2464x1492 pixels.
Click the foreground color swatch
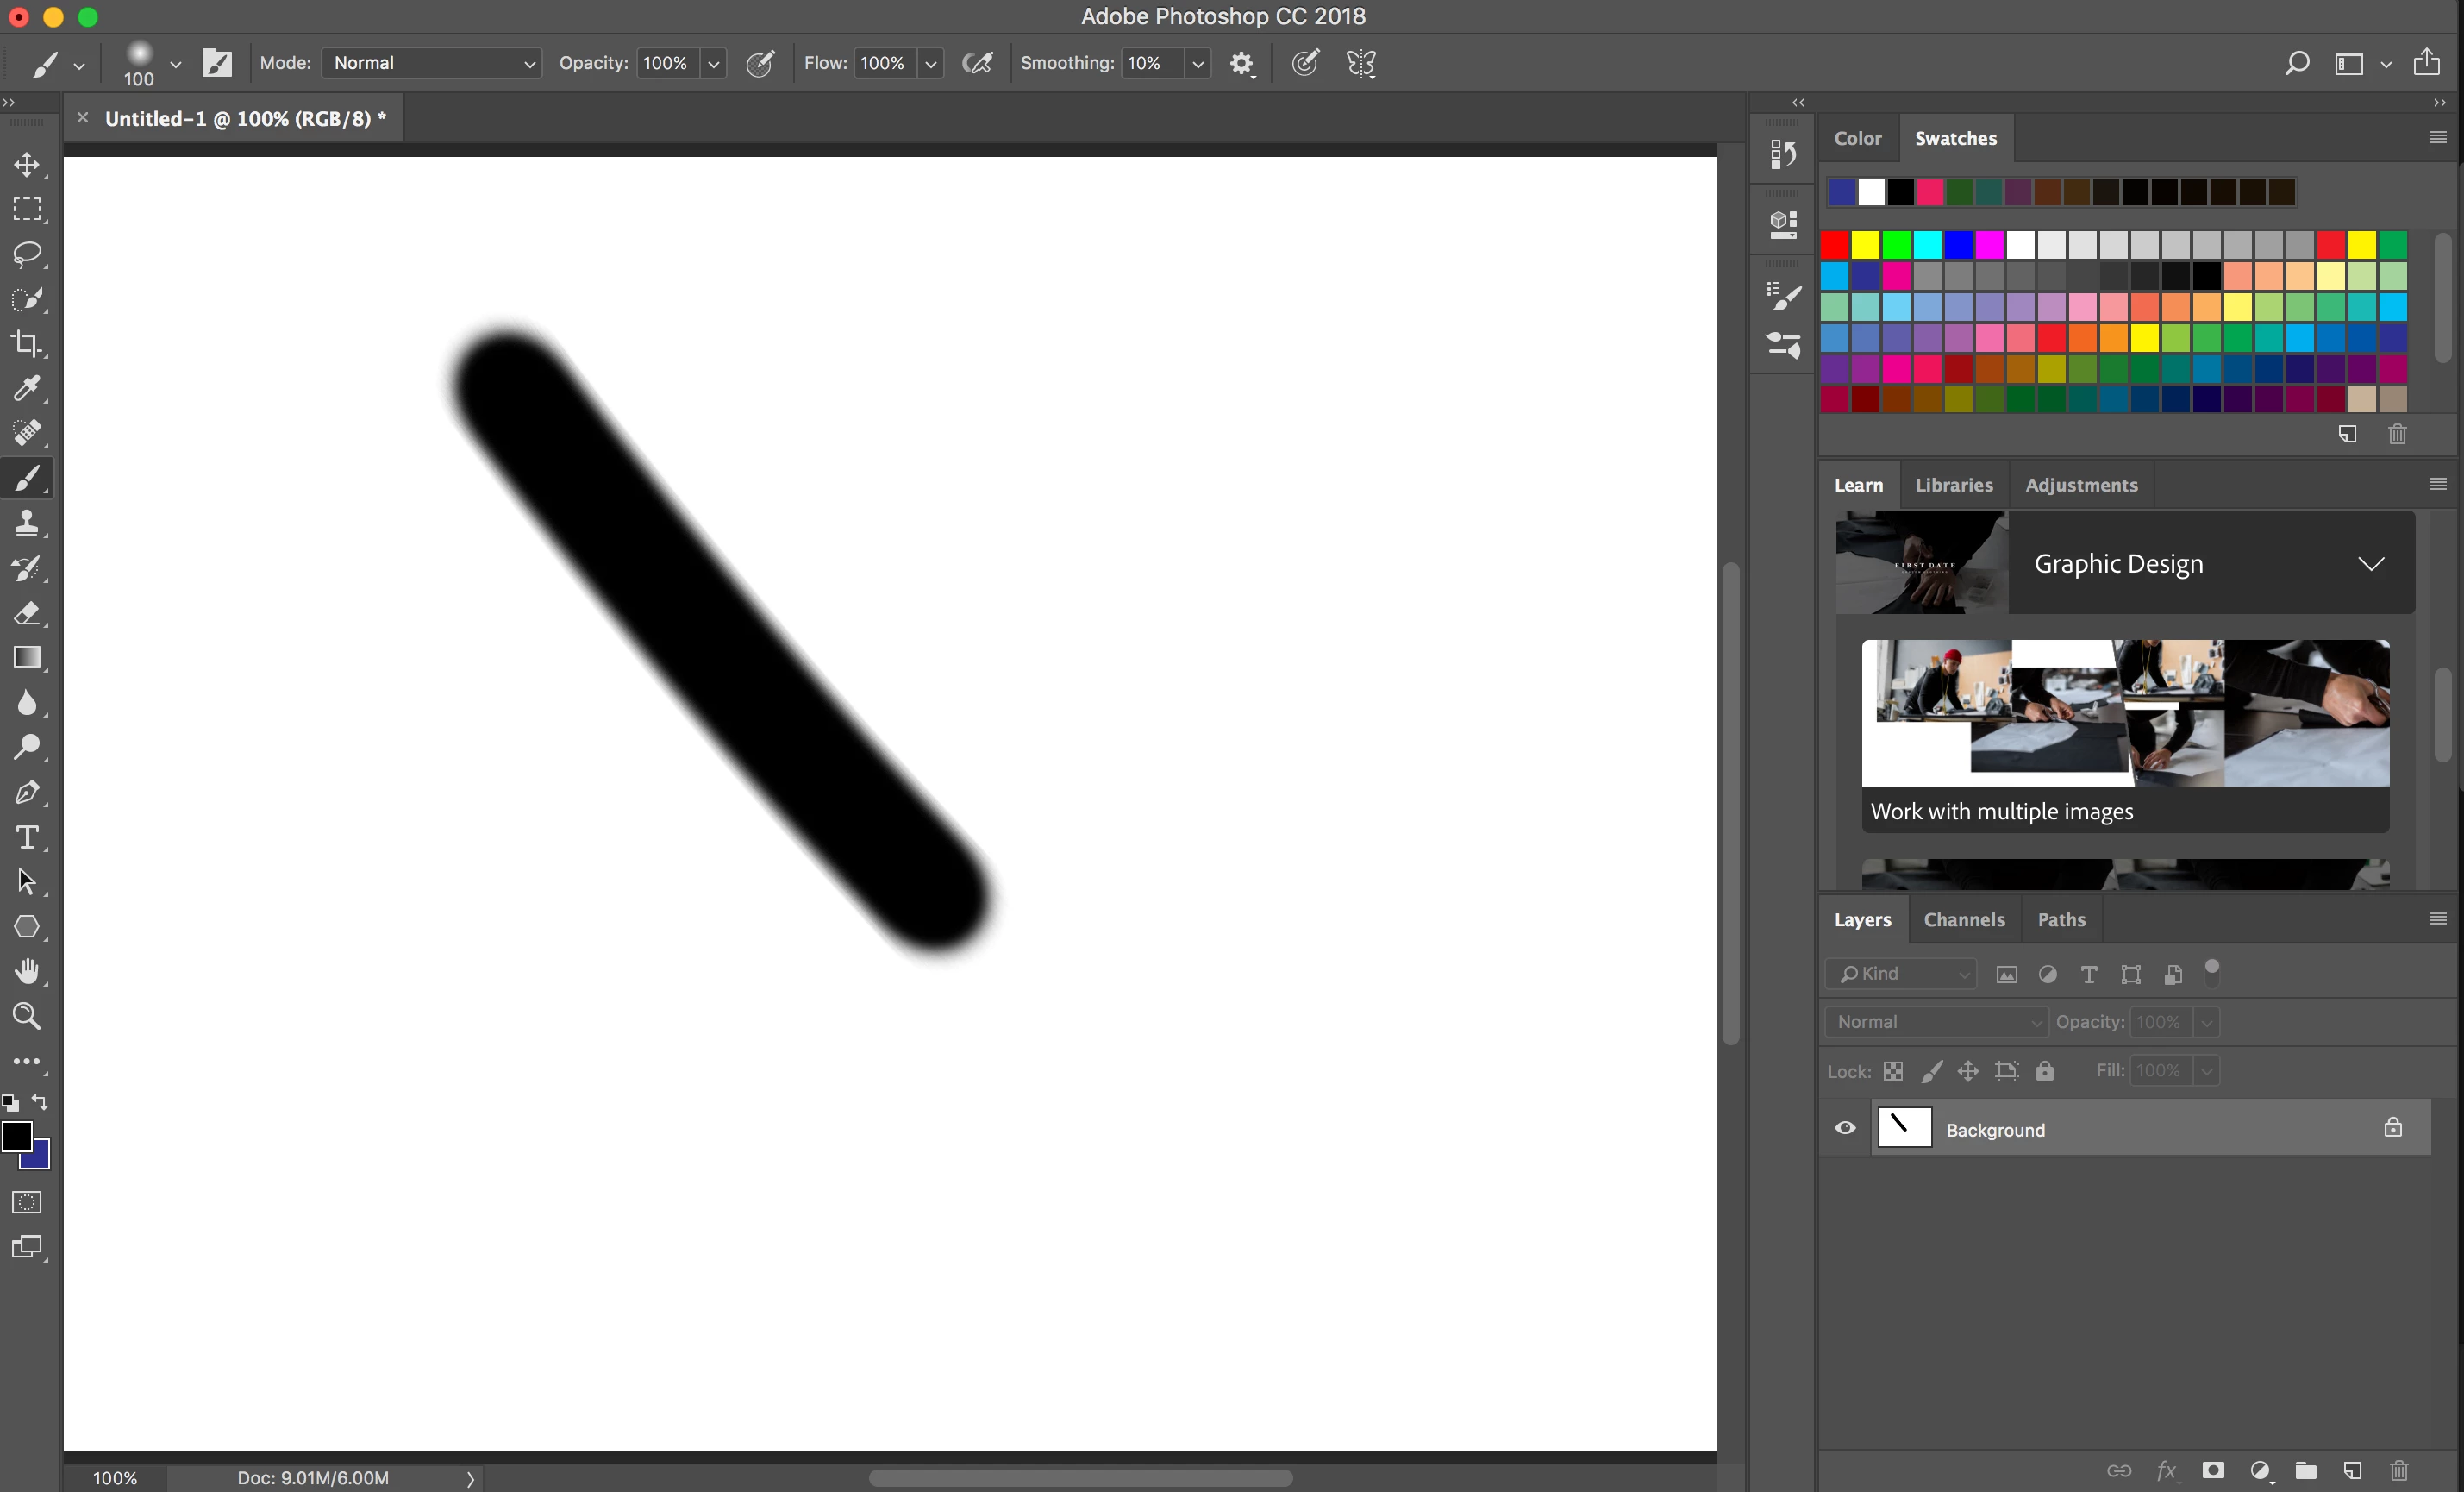point(16,1136)
